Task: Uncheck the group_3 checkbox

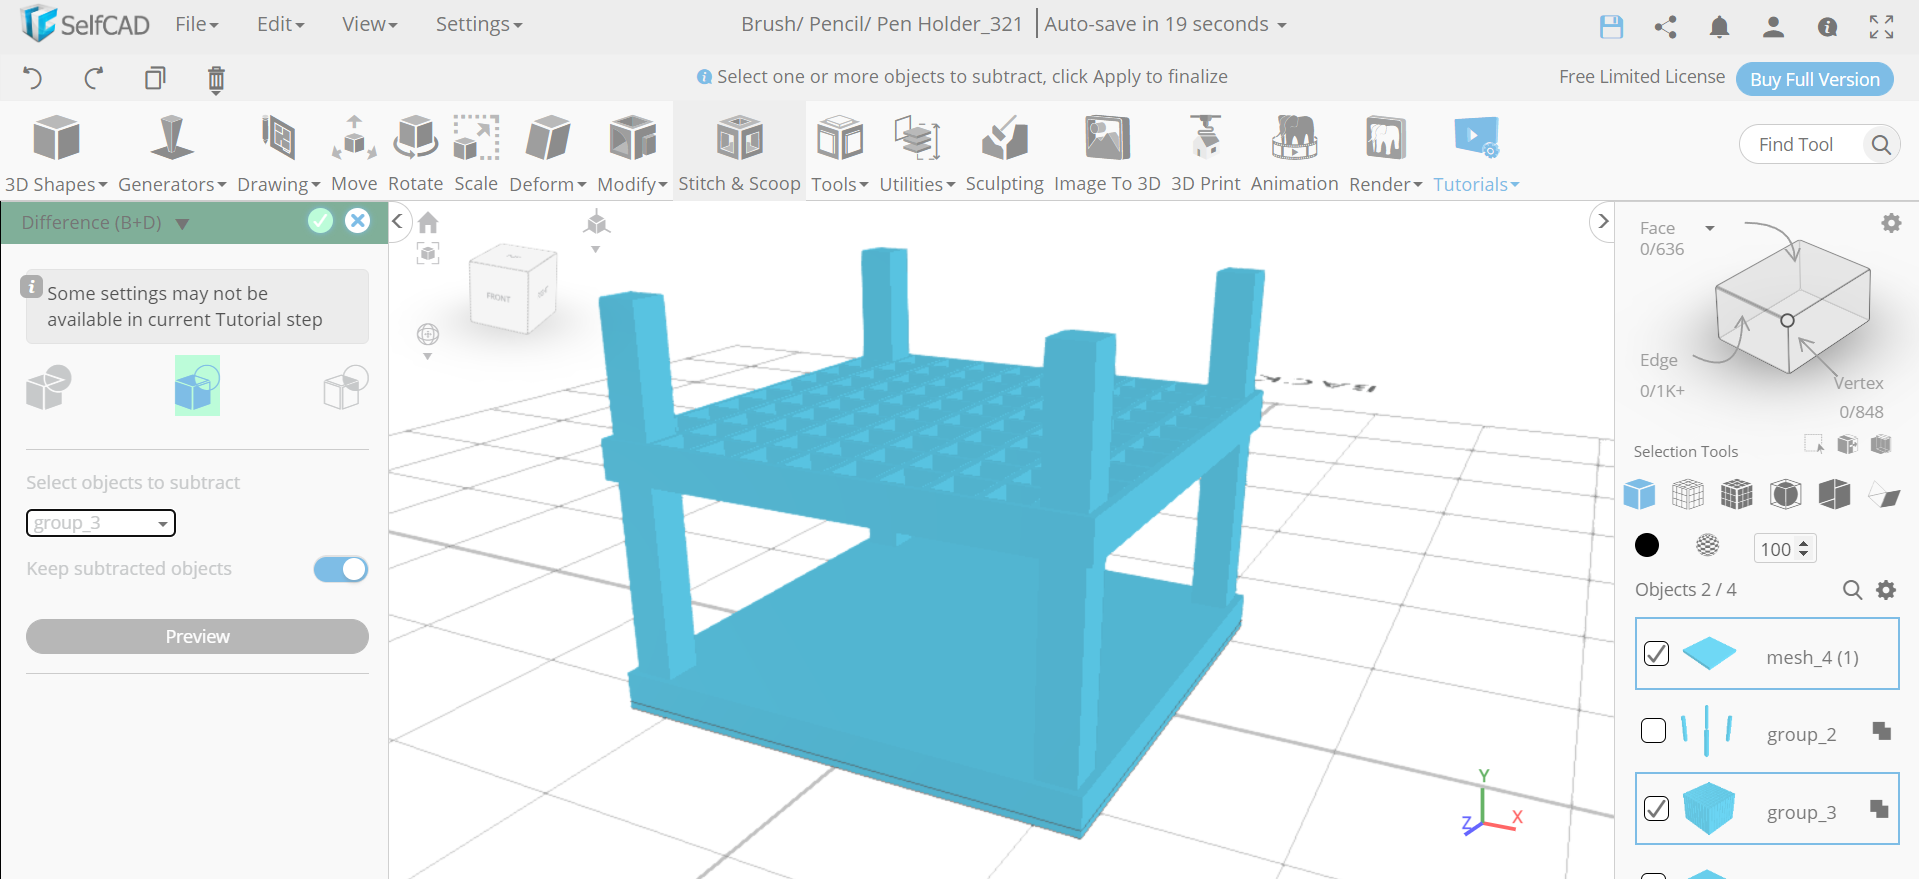Action: pyautogui.click(x=1656, y=808)
